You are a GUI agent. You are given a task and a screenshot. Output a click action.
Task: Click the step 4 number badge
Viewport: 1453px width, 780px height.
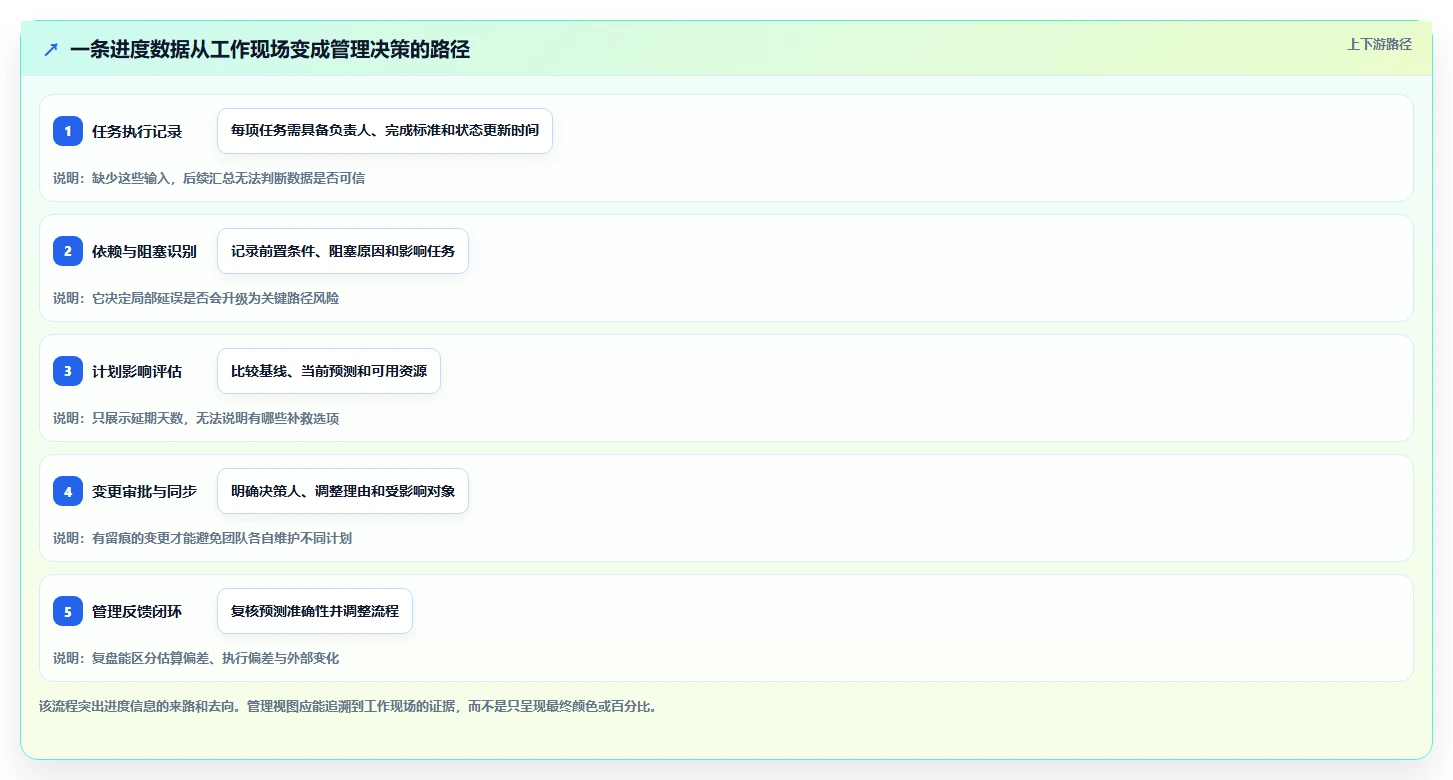coord(68,491)
